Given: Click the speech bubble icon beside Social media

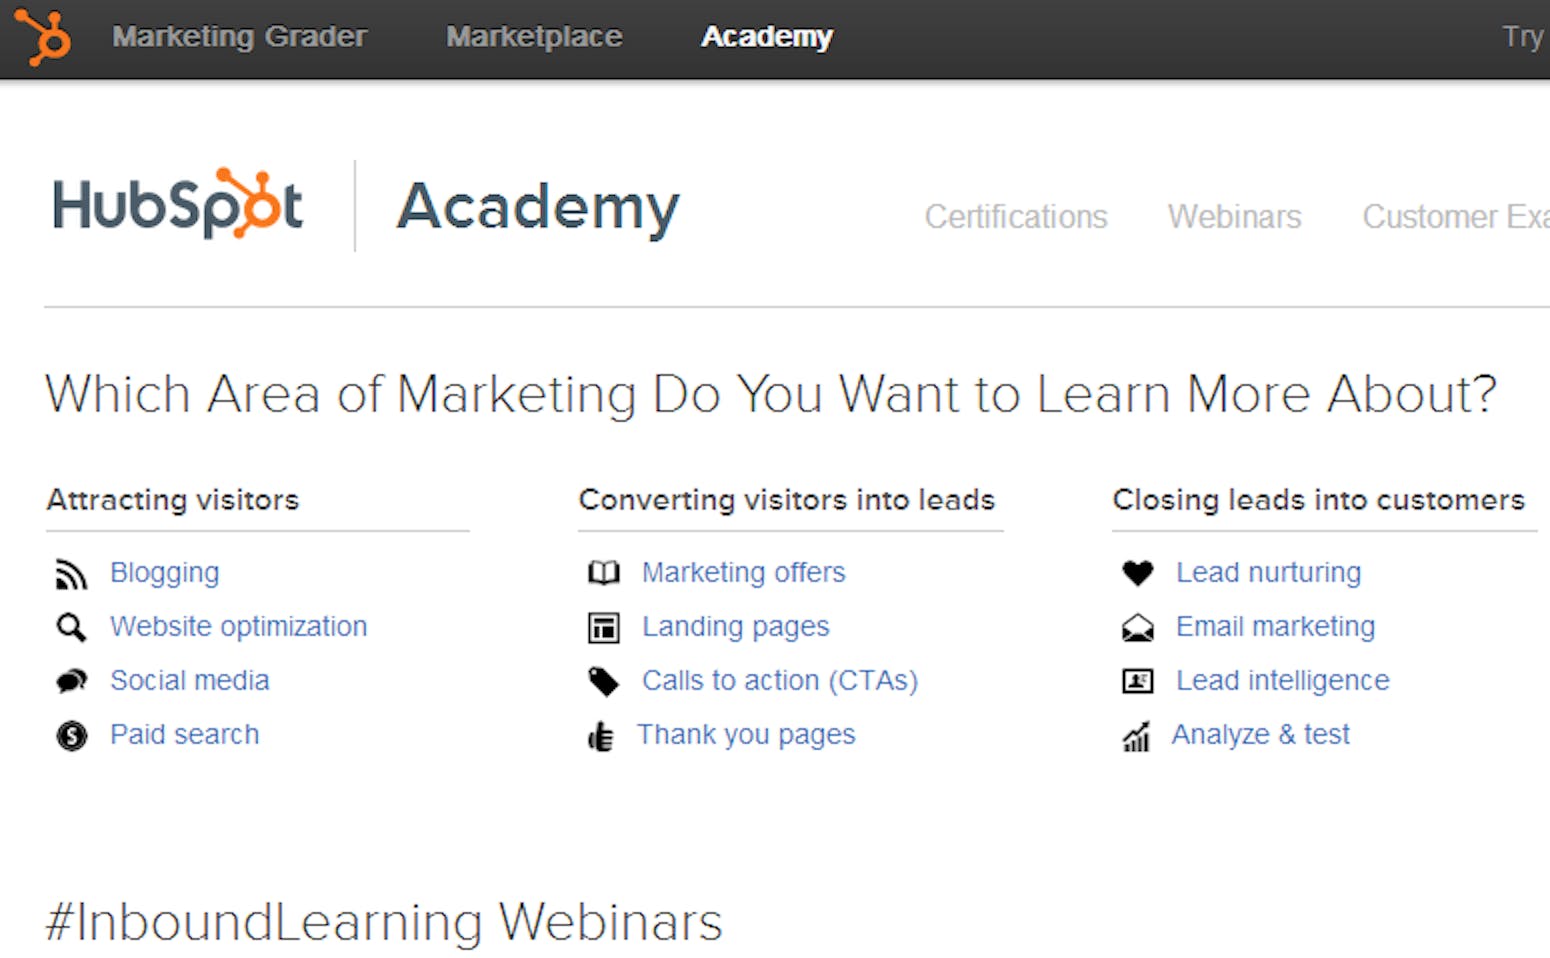Looking at the screenshot, I should coord(71,682).
